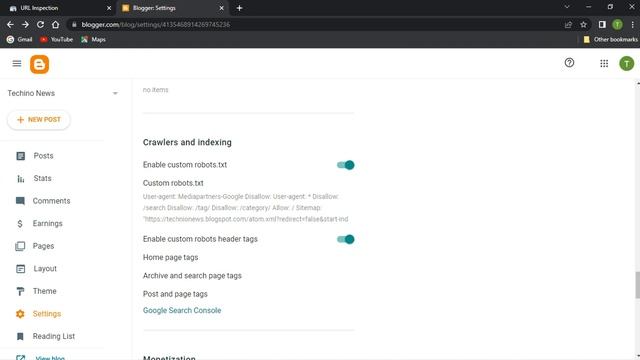Viewport: 640px width, 360px height.
Task: Click the Comments speech bubble icon
Action: [20, 201]
